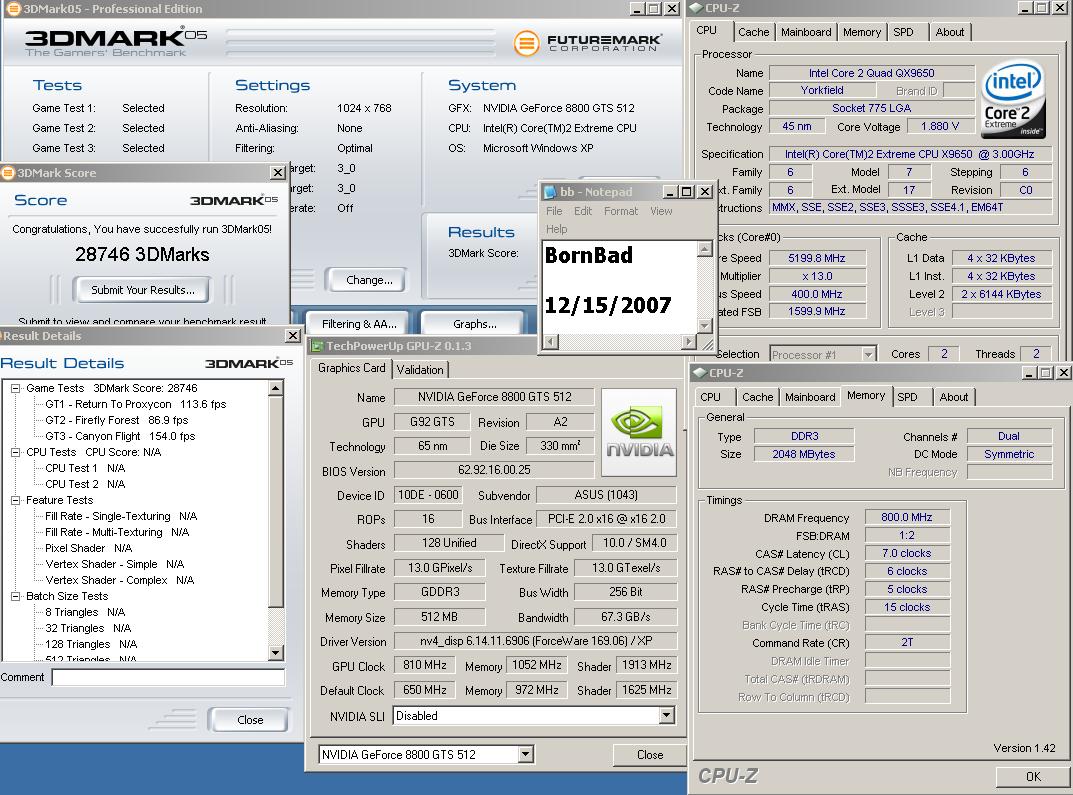The image size is (1073, 795).
Task: Open the Cache tab in upper CPU-Z
Action: (753, 32)
